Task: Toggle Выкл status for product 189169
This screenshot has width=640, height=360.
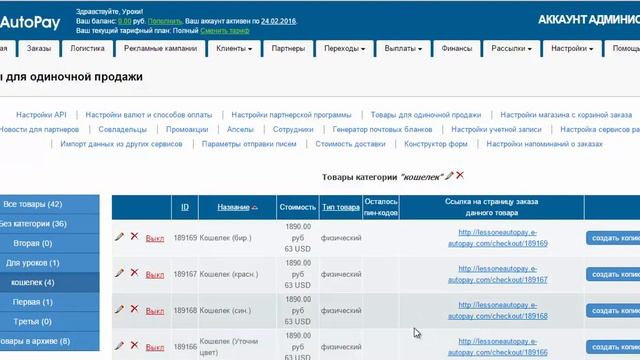Action: pyautogui.click(x=155, y=238)
